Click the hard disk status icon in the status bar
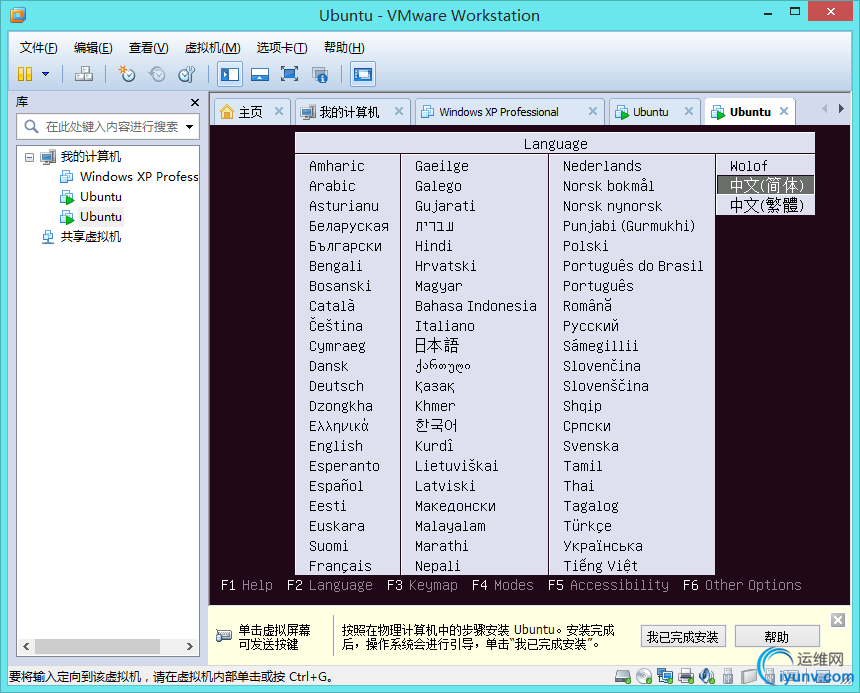 click(621, 675)
